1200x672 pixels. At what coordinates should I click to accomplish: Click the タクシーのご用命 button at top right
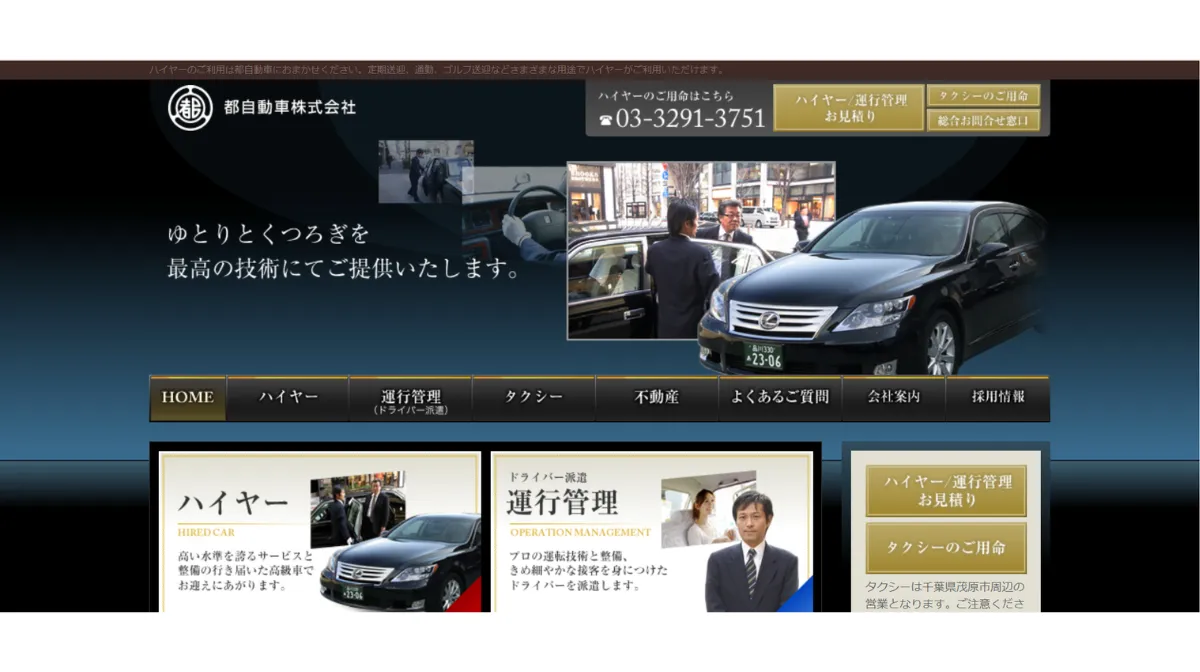985,94
